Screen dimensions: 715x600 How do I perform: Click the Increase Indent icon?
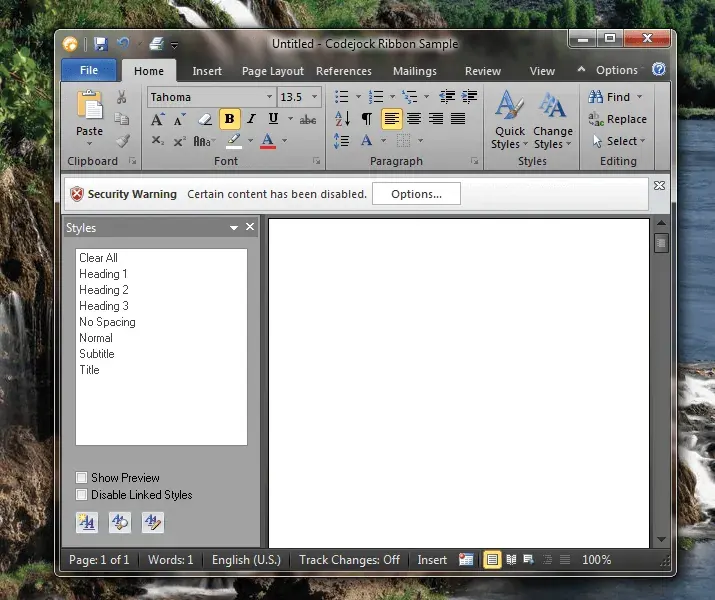[x=469, y=97]
